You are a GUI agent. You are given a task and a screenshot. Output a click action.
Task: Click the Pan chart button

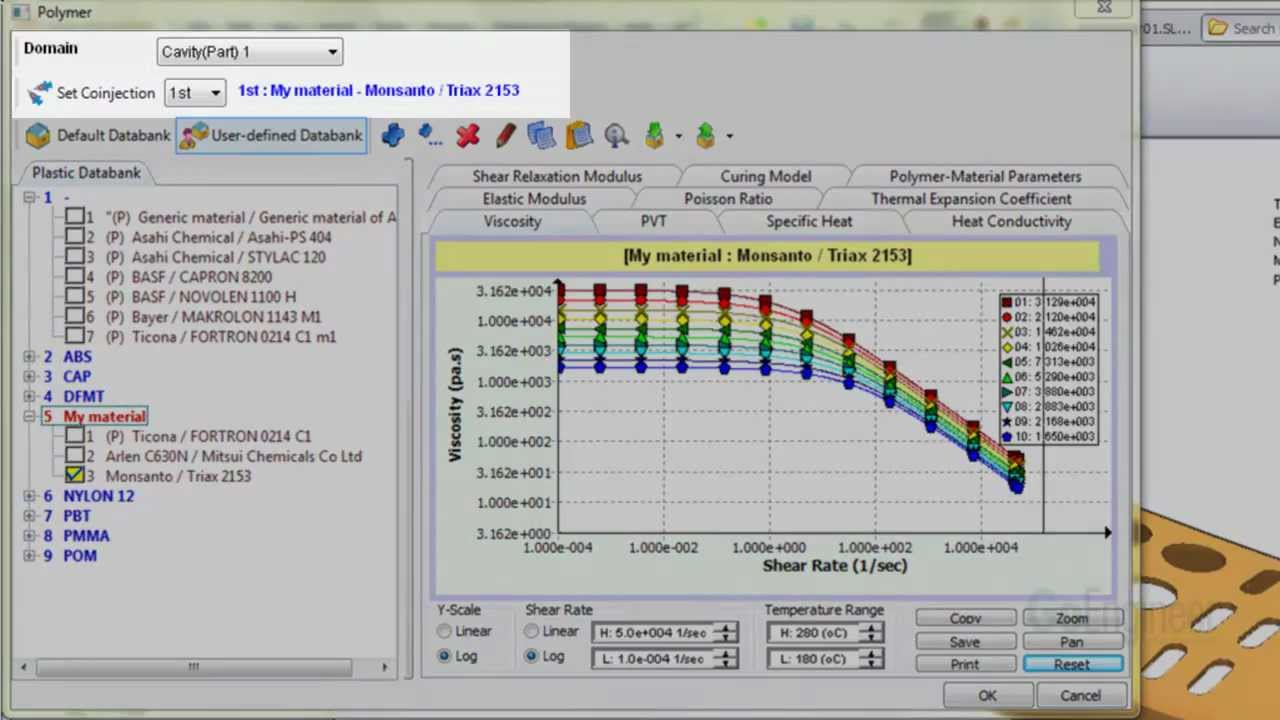click(x=1072, y=641)
